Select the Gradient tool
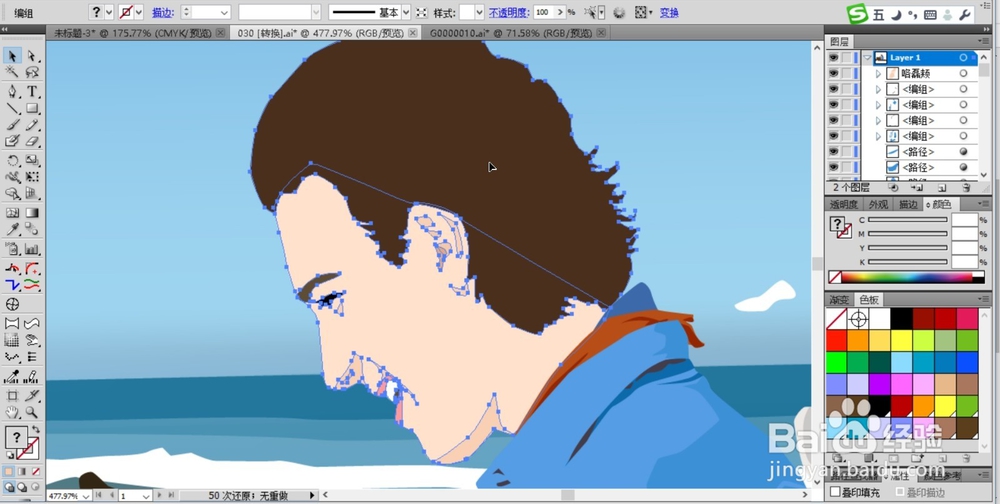 click(32, 213)
